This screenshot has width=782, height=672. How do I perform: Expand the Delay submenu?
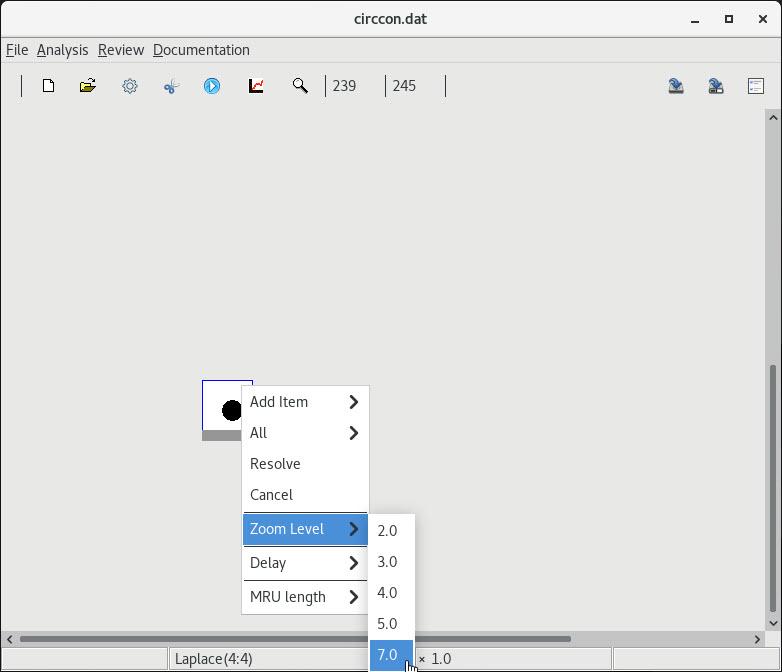tap(305, 563)
